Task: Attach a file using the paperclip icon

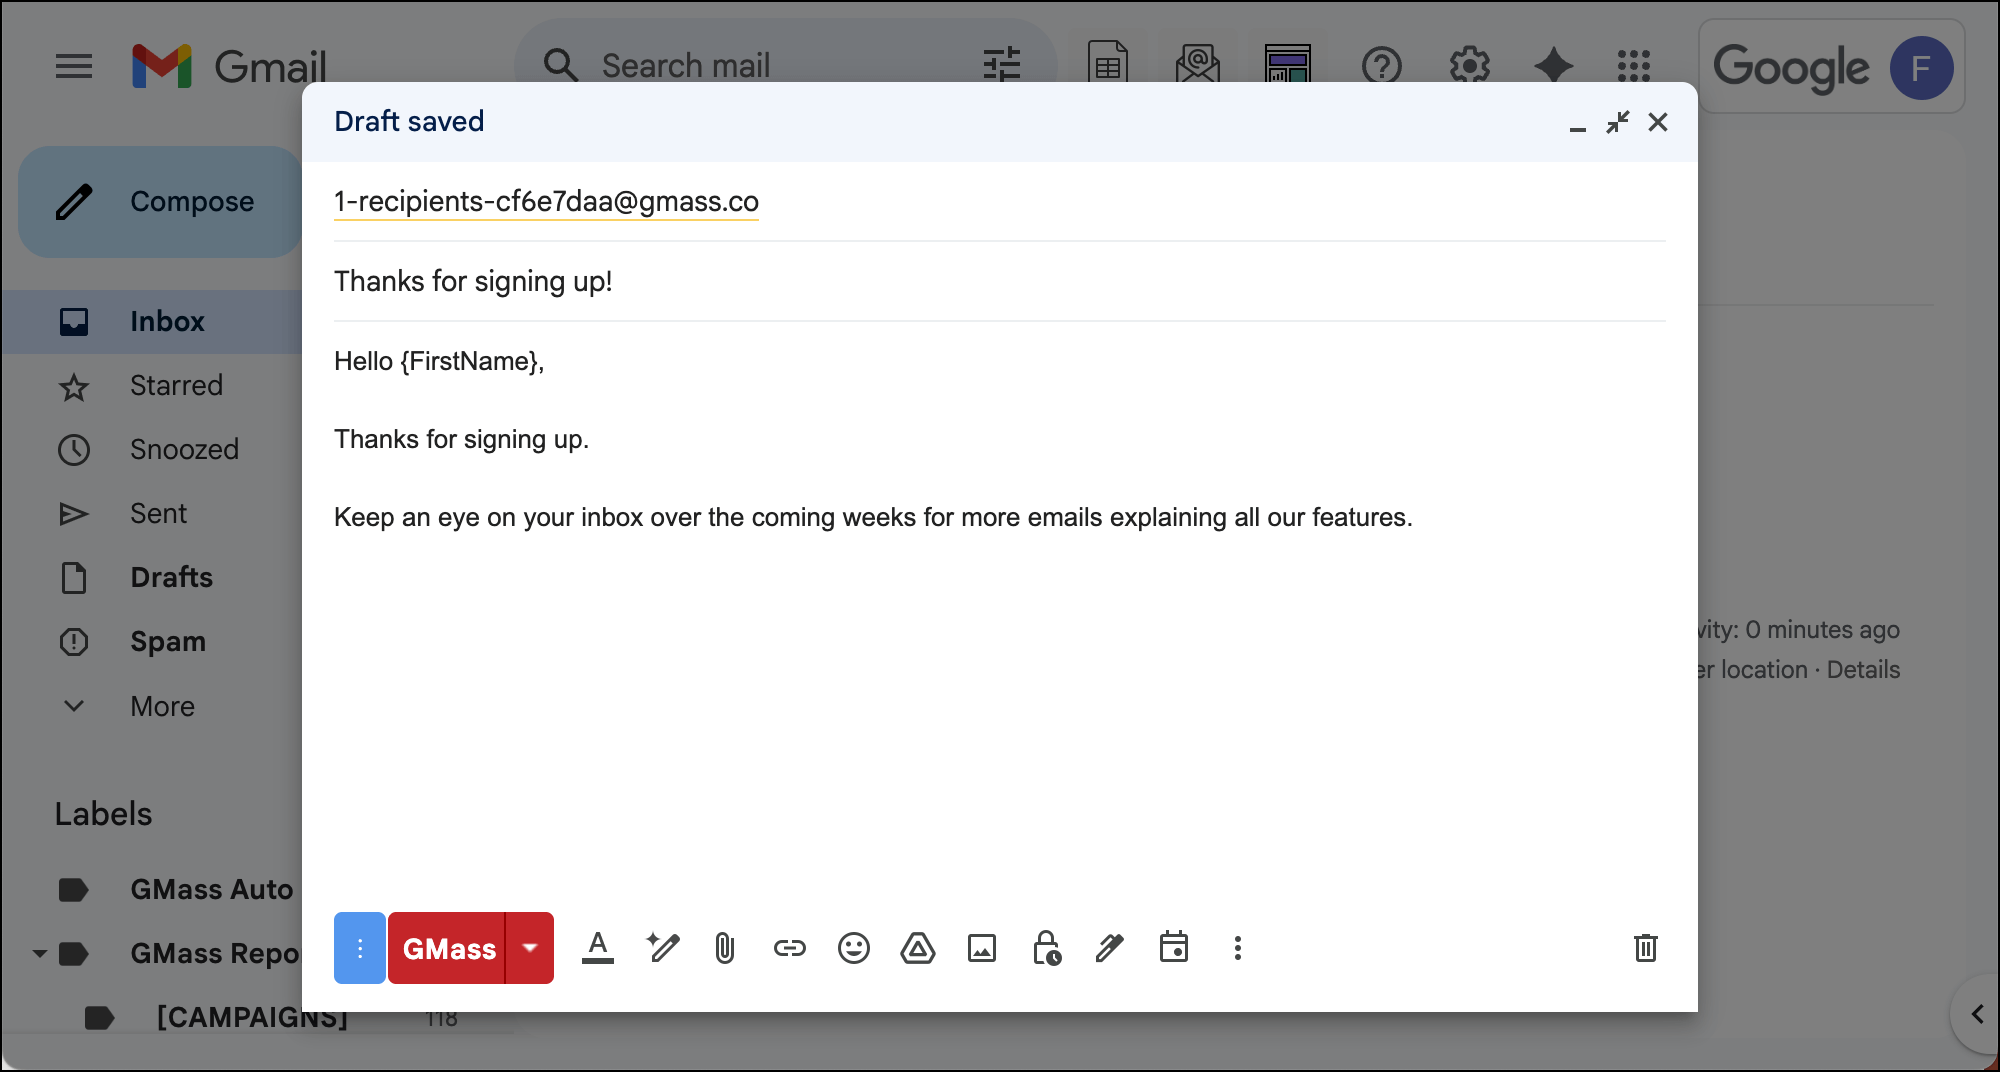Action: [x=725, y=948]
